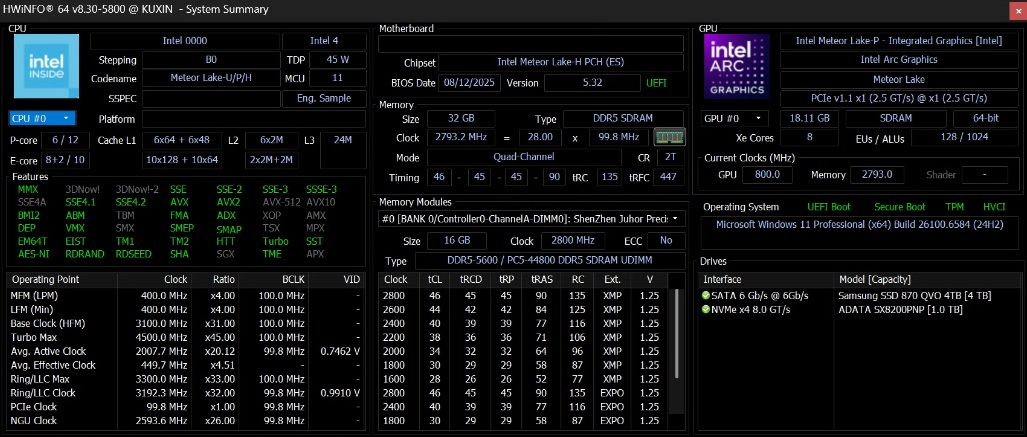Image resolution: width=1027 pixels, height=437 pixels.
Task: Click the Intel Meteor Lake-H PCH chipset
Action: tap(561, 63)
